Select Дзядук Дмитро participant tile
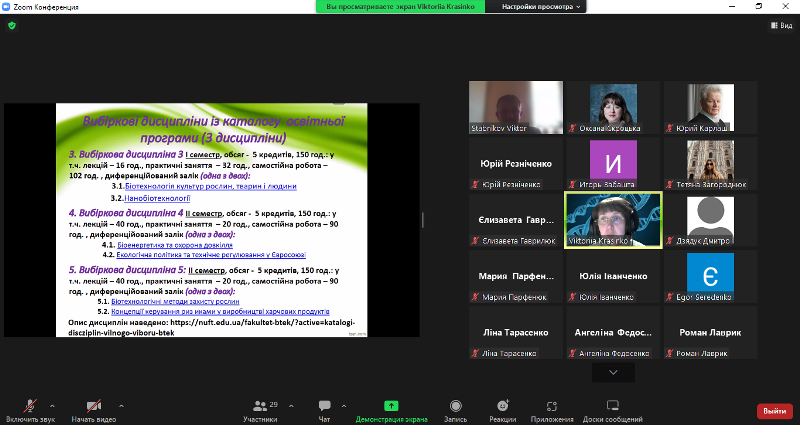The width and height of the screenshot is (800, 425). click(x=711, y=220)
